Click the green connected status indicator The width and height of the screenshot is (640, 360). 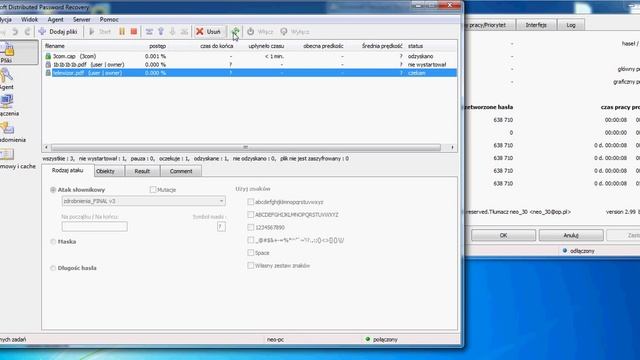click(368, 339)
